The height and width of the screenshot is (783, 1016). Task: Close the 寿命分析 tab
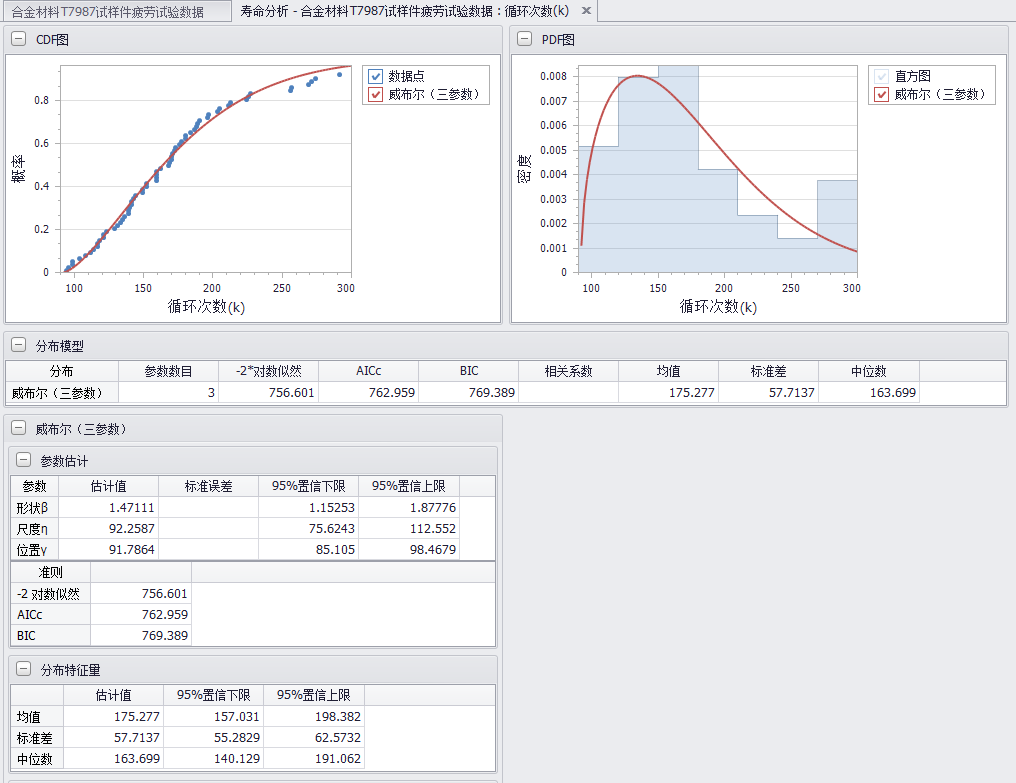(x=586, y=11)
